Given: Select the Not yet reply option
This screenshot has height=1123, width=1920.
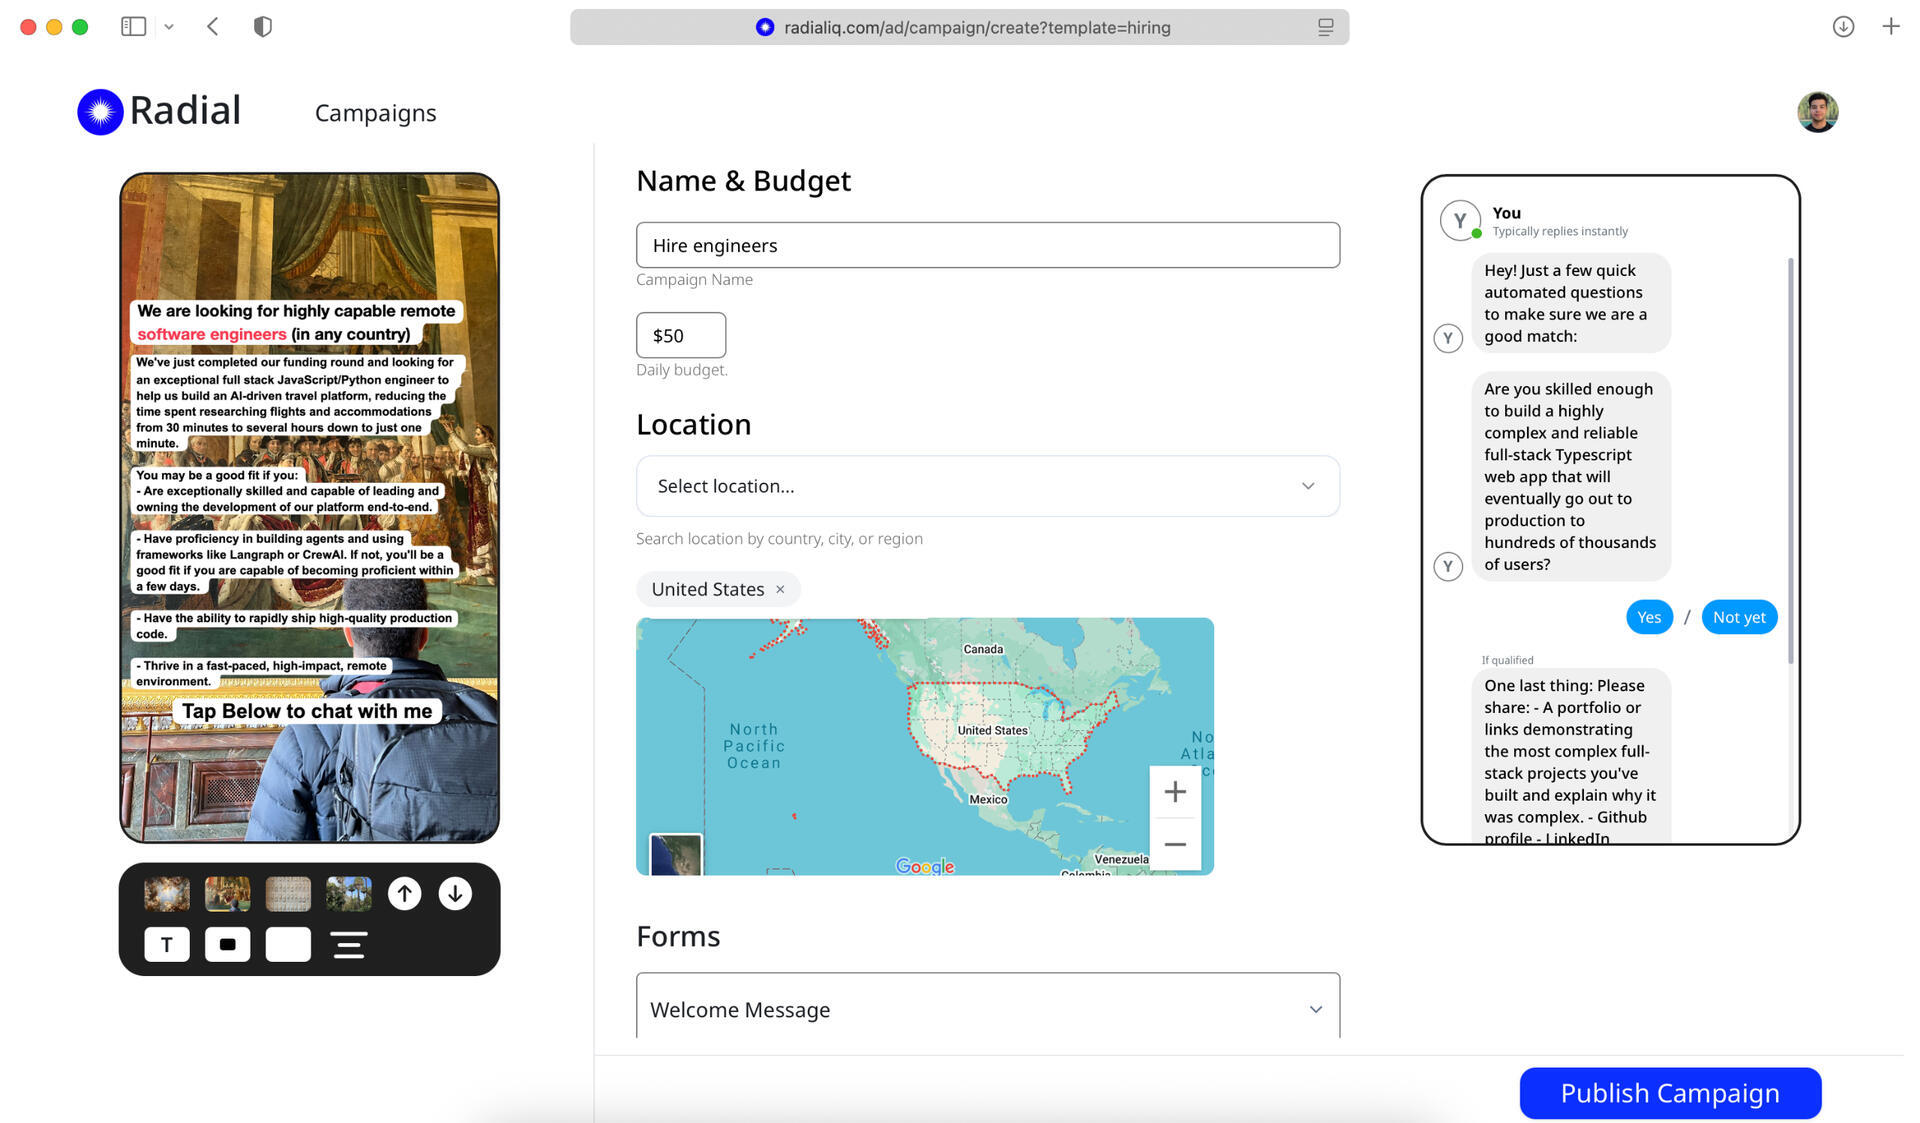Looking at the screenshot, I should coord(1738,617).
